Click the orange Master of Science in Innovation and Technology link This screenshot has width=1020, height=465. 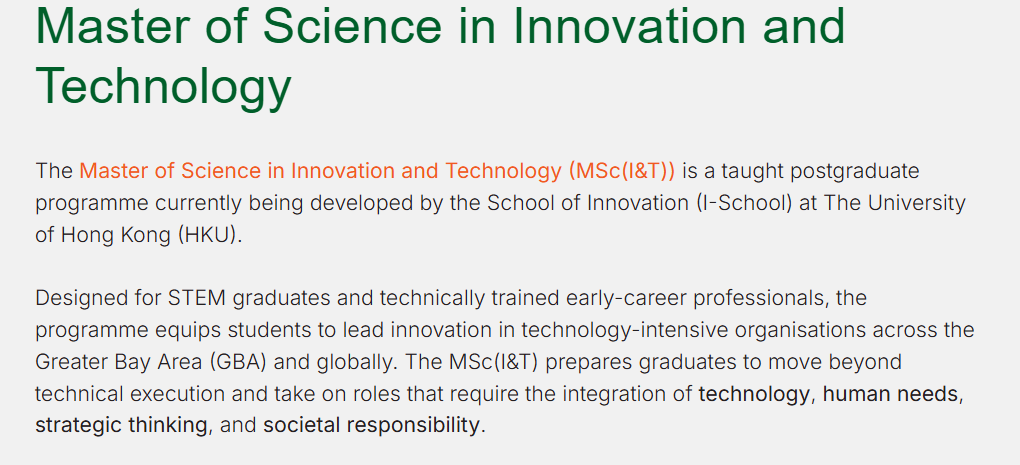(377, 171)
